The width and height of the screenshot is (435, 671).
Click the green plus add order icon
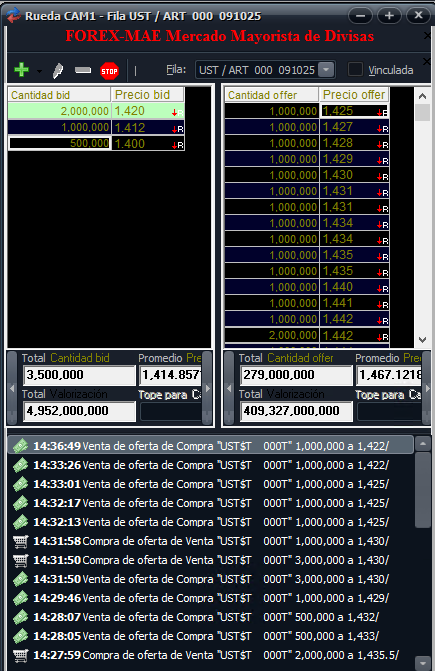click(21, 70)
